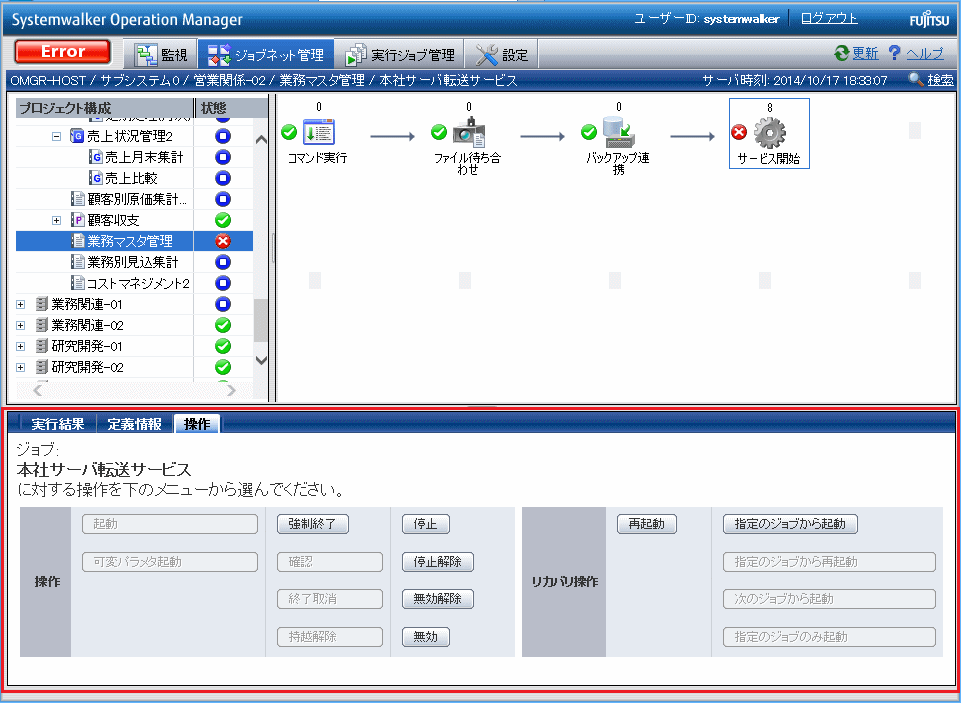The image size is (961, 703).
Task: Select the バックアップ連携 job icon
Action: [619, 132]
